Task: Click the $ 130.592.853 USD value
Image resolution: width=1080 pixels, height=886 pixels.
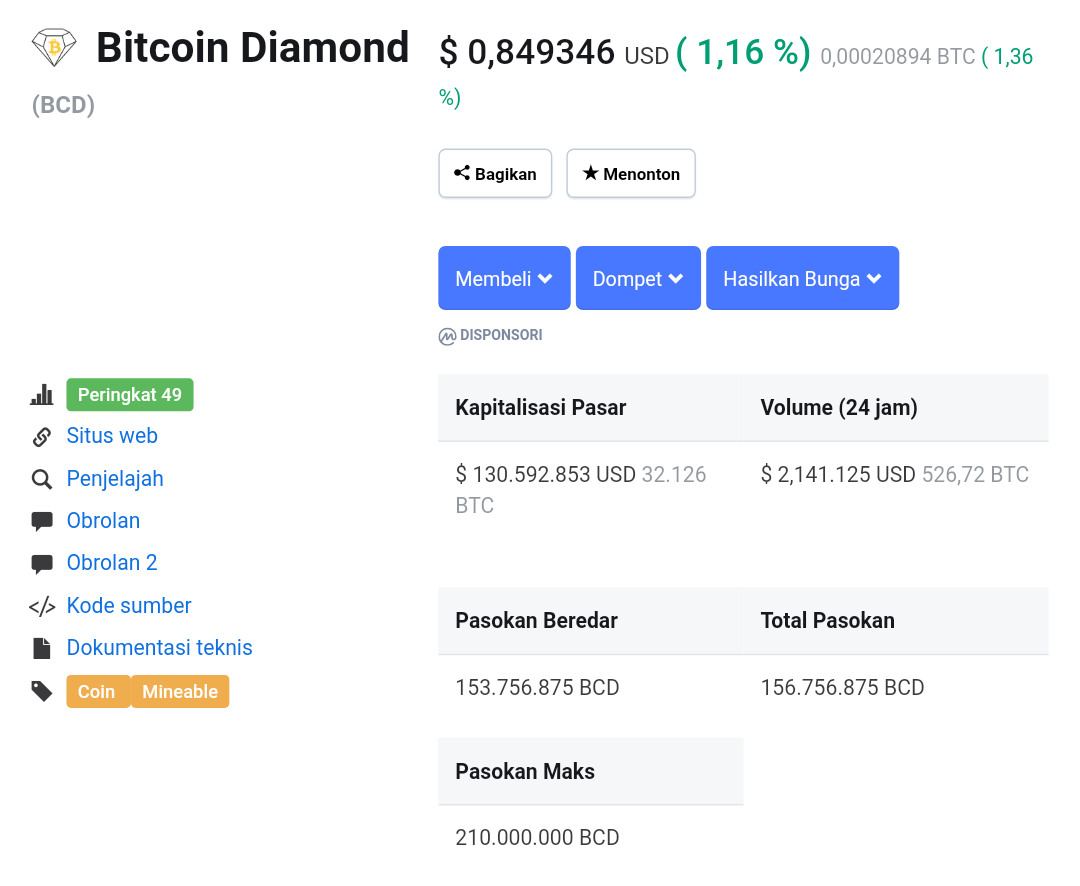Action: pyautogui.click(x=546, y=475)
